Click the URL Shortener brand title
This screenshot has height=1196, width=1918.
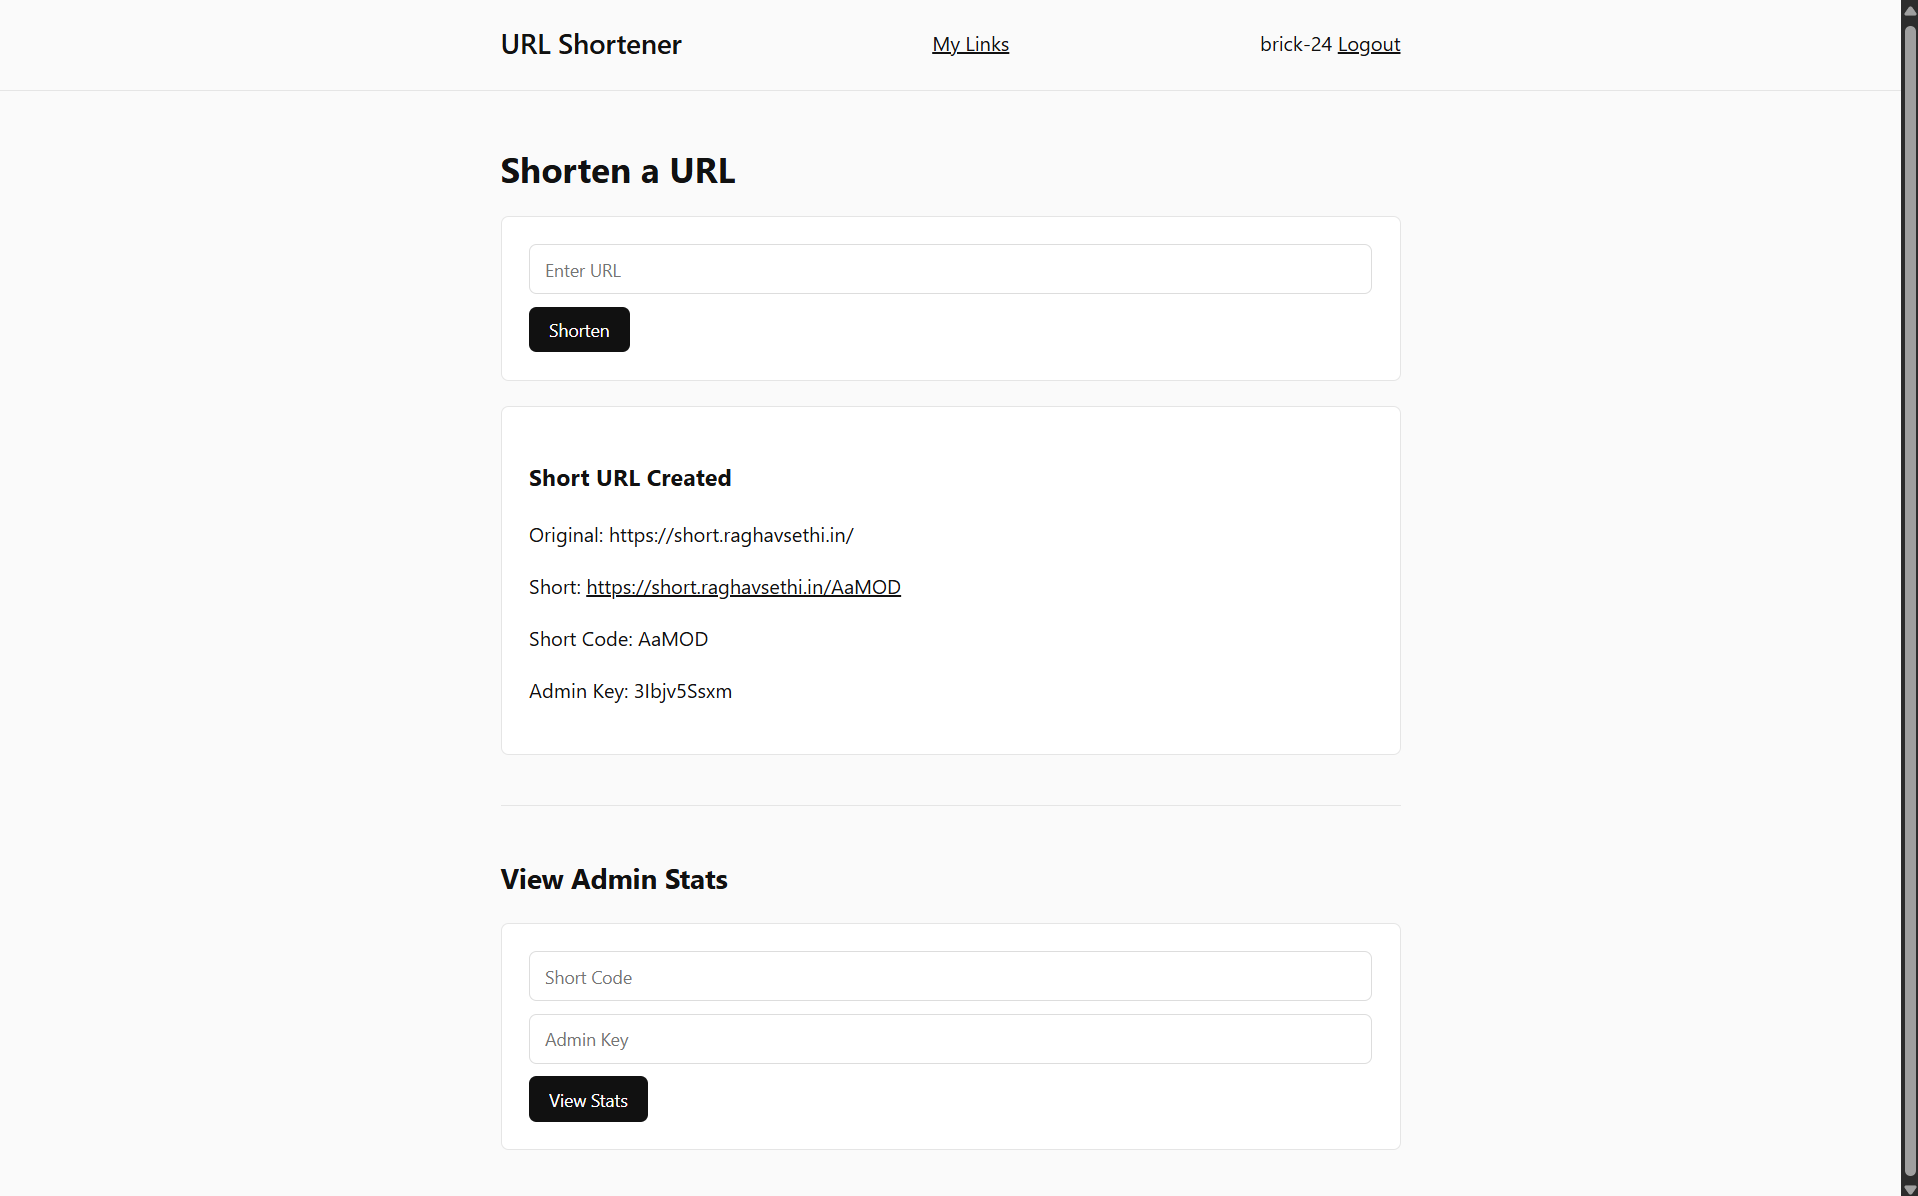tap(590, 44)
